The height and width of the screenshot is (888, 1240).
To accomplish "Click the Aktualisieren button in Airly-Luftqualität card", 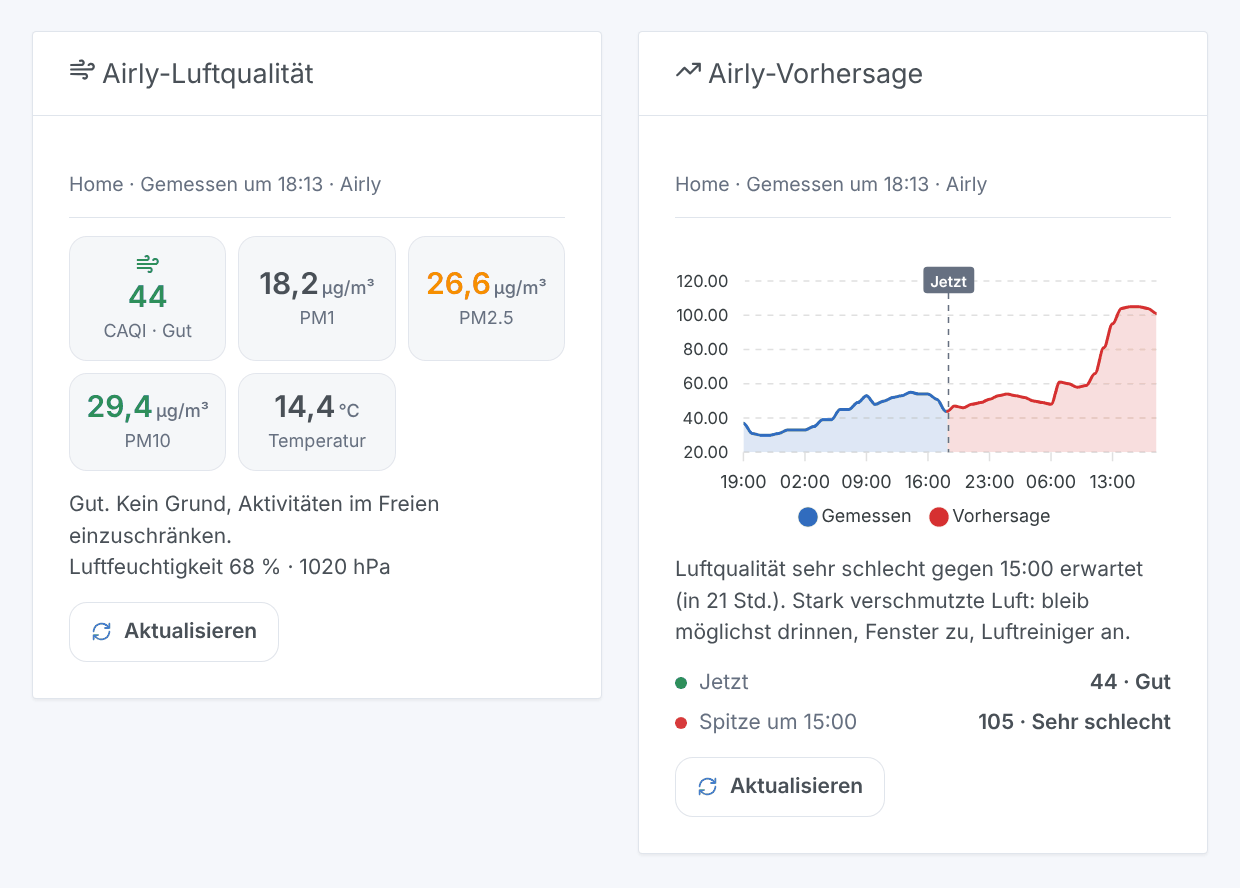I will (174, 632).
